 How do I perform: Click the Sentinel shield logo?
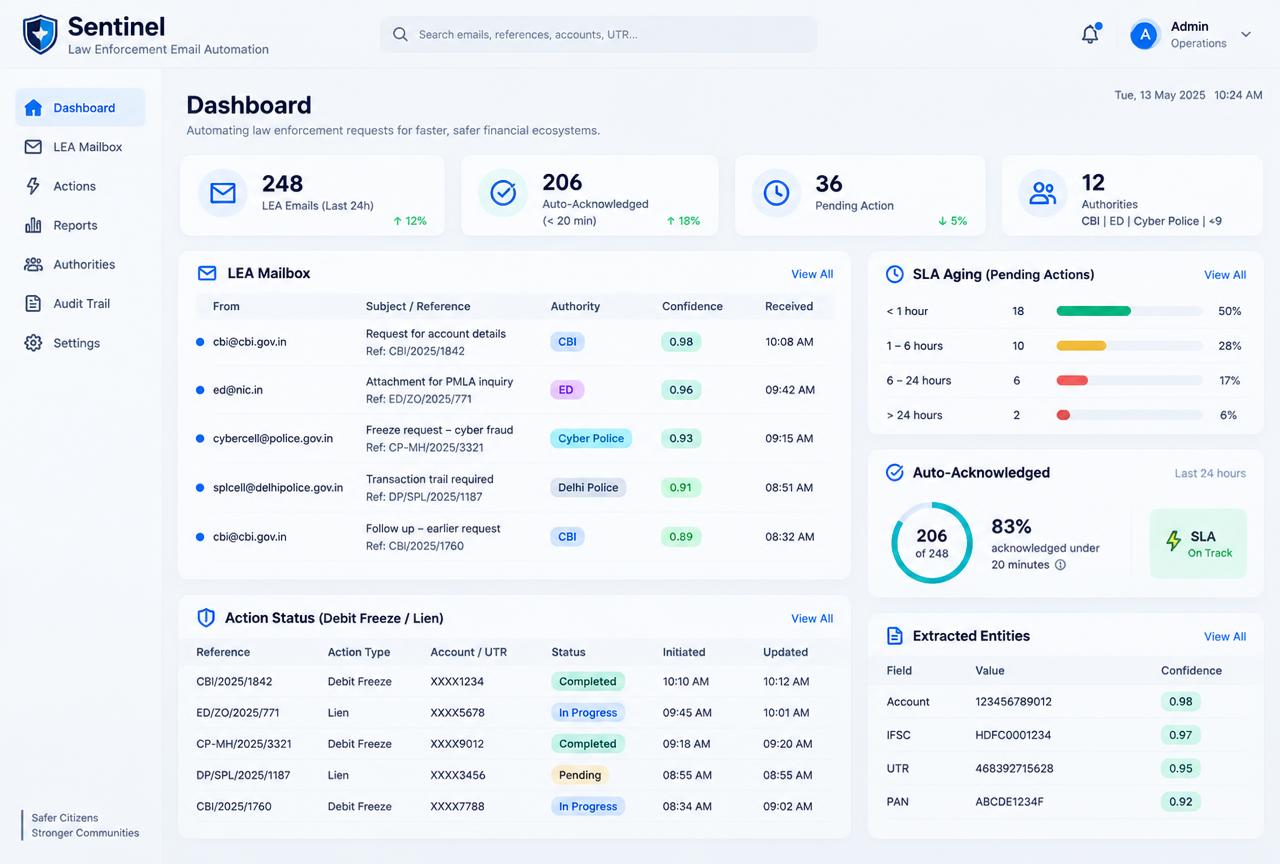(x=40, y=34)
